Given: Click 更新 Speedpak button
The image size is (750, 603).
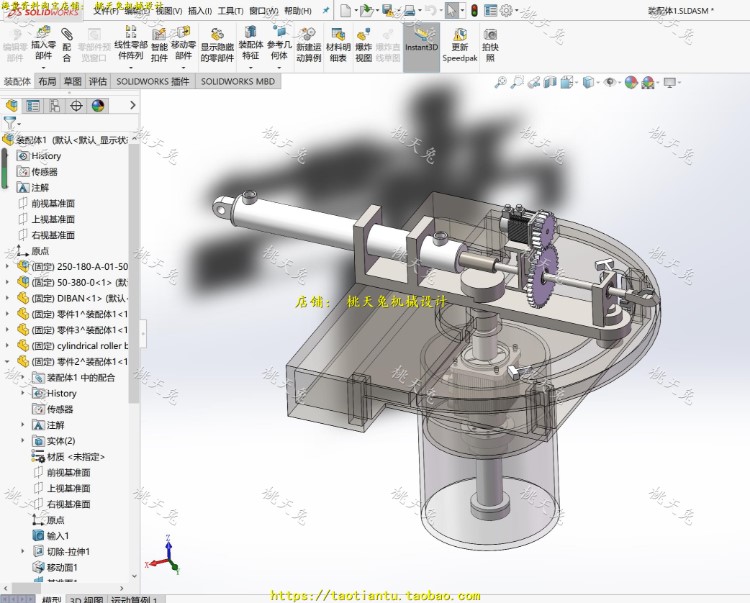Looking at the screenshot, I should pyautogui.click(x=460, y=45).
